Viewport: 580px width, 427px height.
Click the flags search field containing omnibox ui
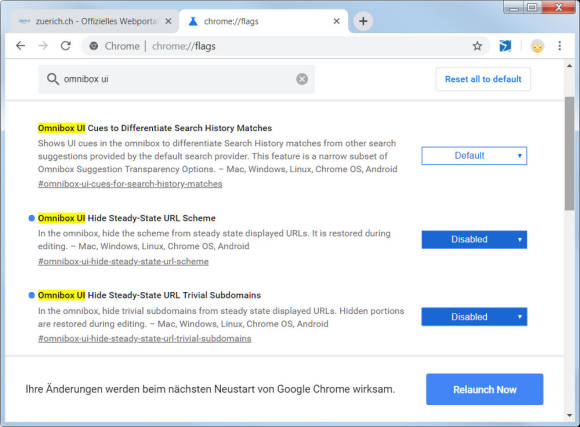tap(176, 79)
